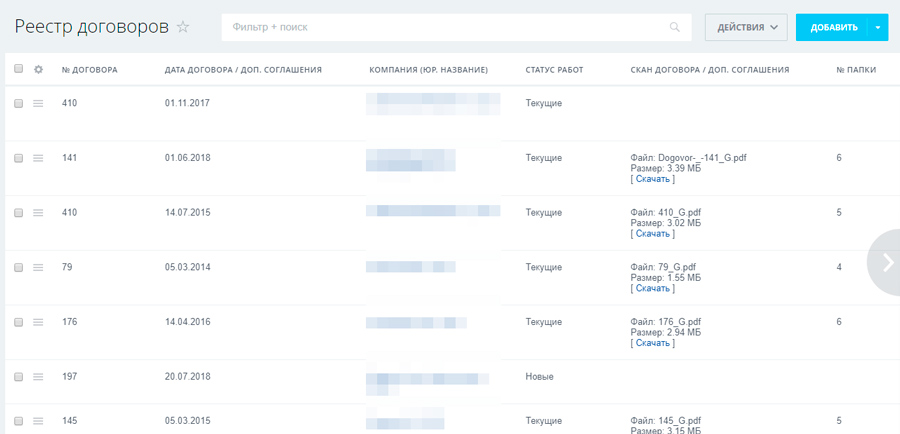Open row menu icon for contract 141
This screenshot has width=900, height=434.
coord(38,158)
